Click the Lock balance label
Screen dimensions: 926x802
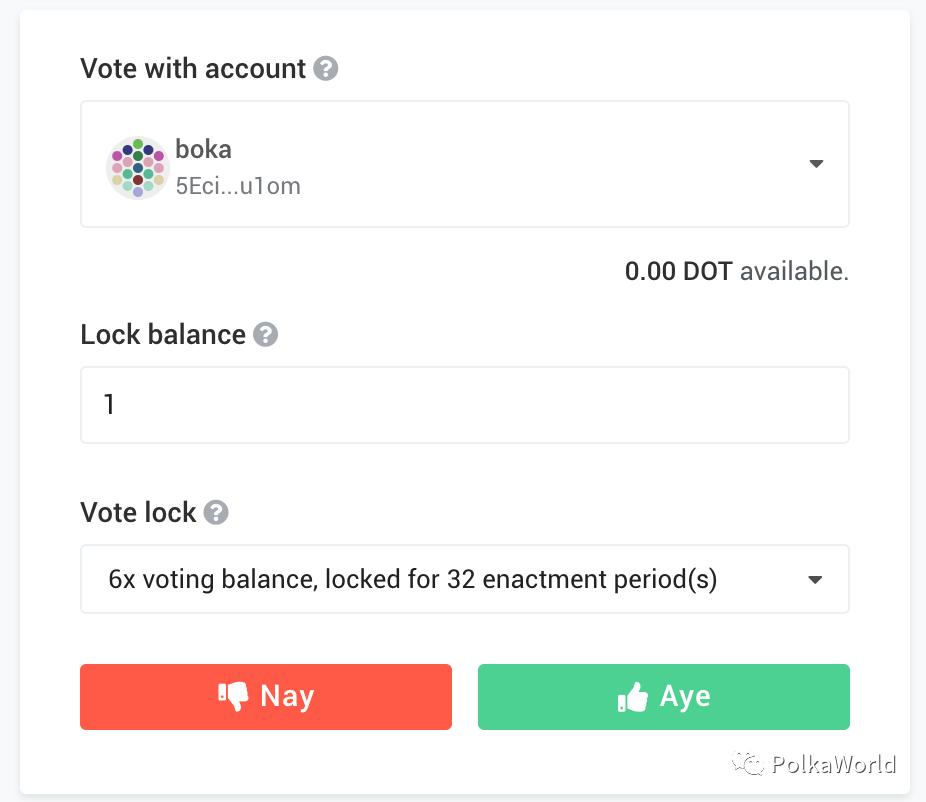(163, 335)
